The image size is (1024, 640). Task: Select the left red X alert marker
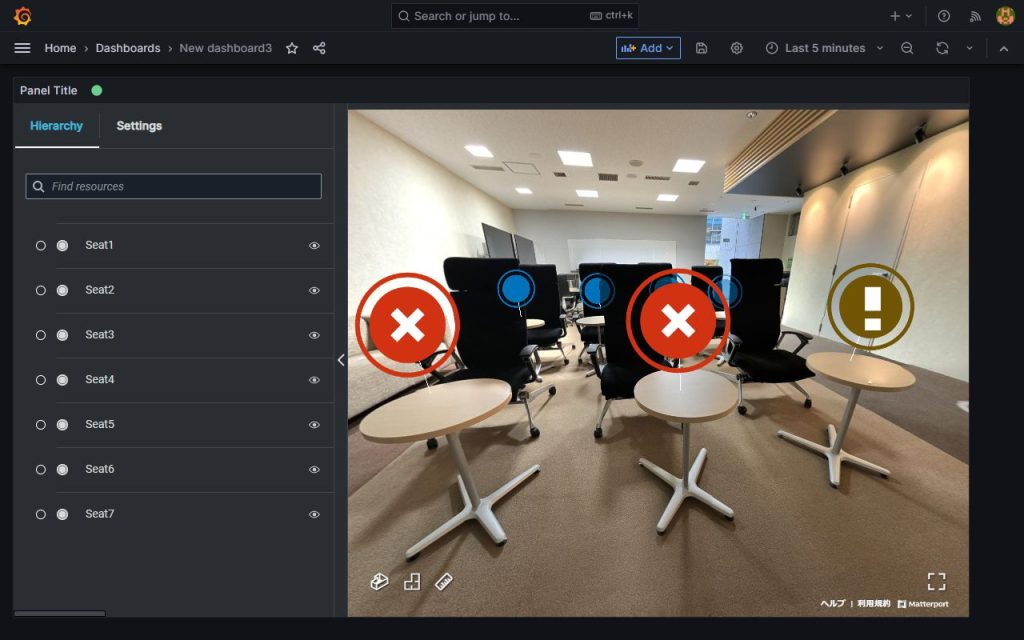(x=408, y=325)
